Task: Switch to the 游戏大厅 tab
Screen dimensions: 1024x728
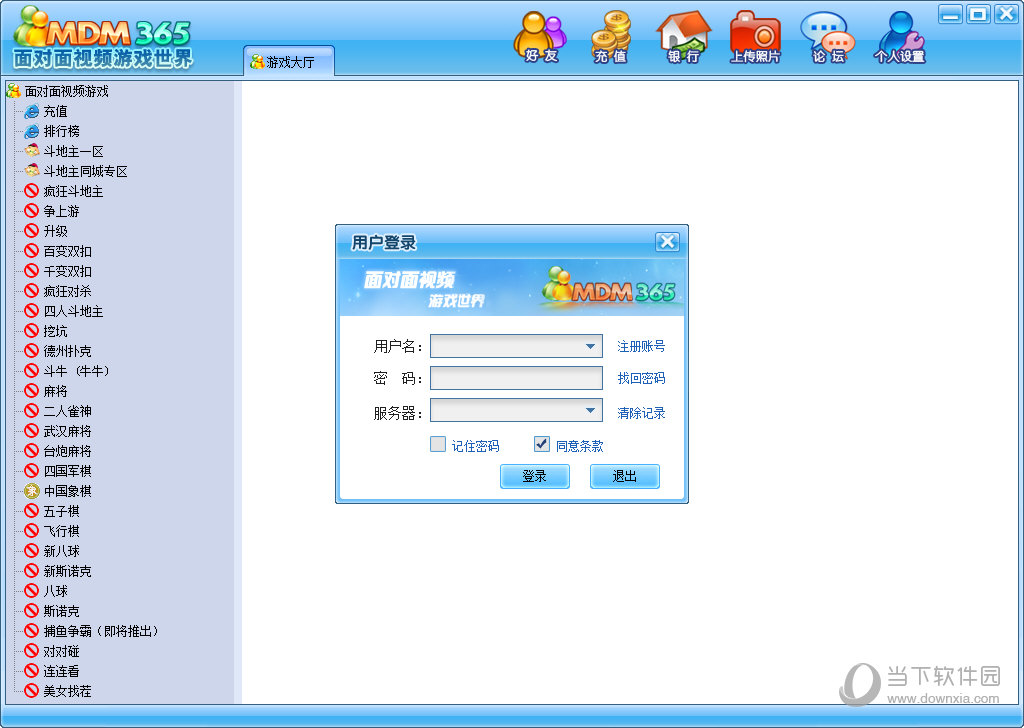Action: pos(289,62)
